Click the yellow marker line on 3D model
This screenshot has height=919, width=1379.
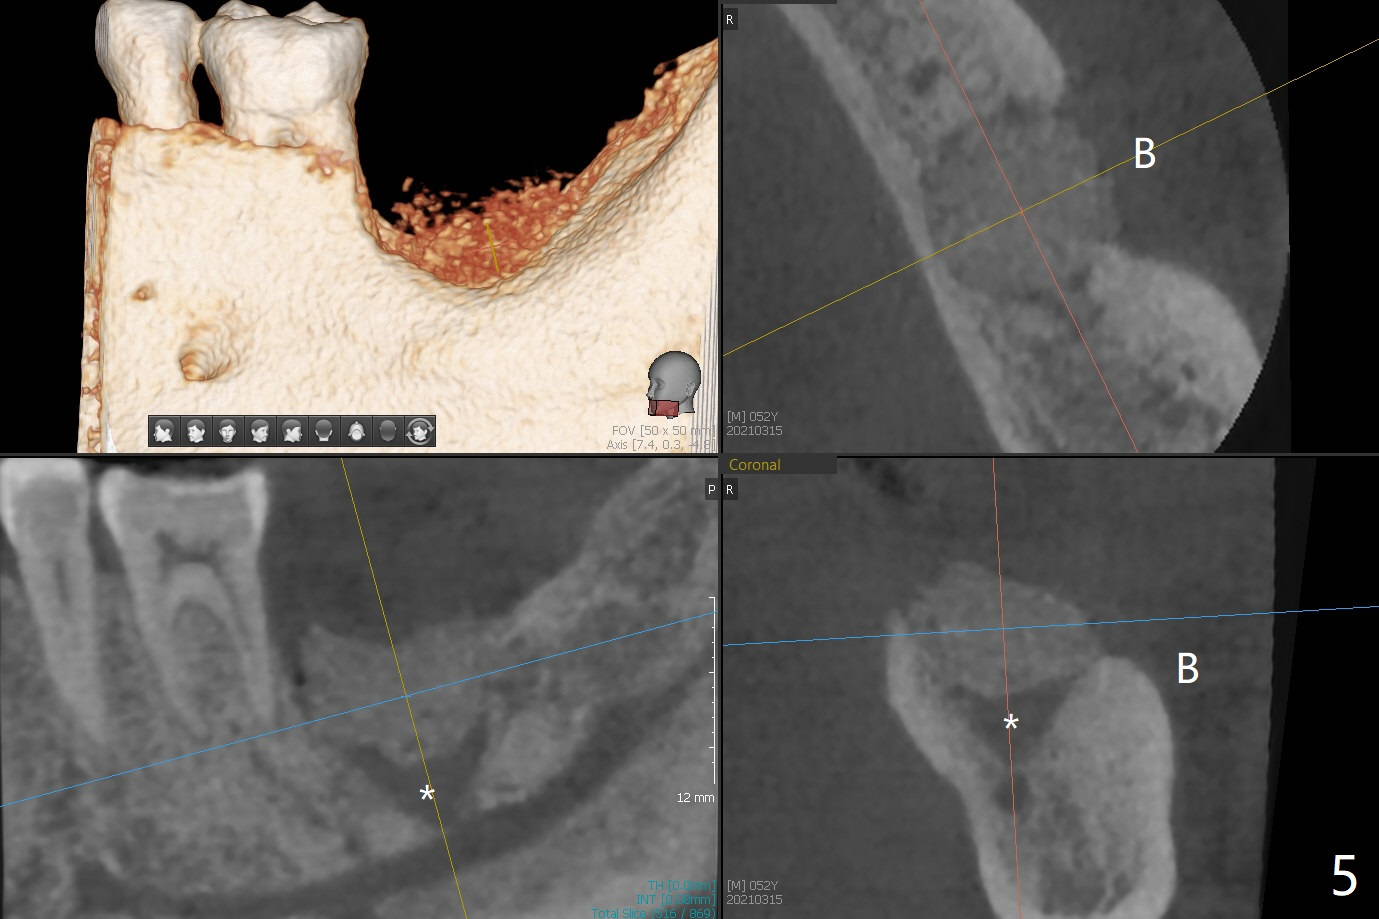tap(491, 246)
